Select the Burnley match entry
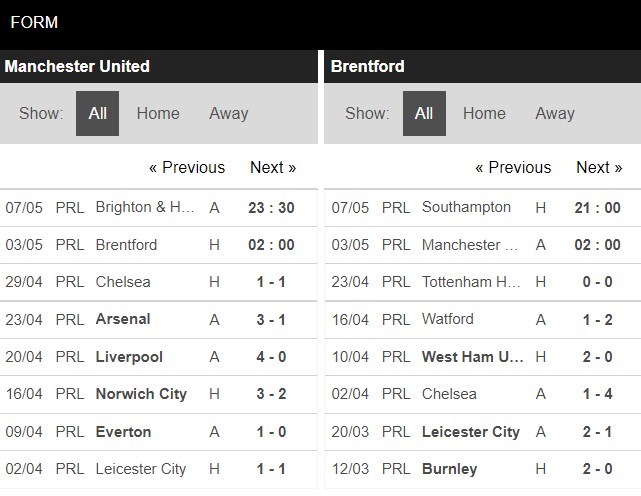The width and height of the screenshot is (641, 496). (449, 468)
